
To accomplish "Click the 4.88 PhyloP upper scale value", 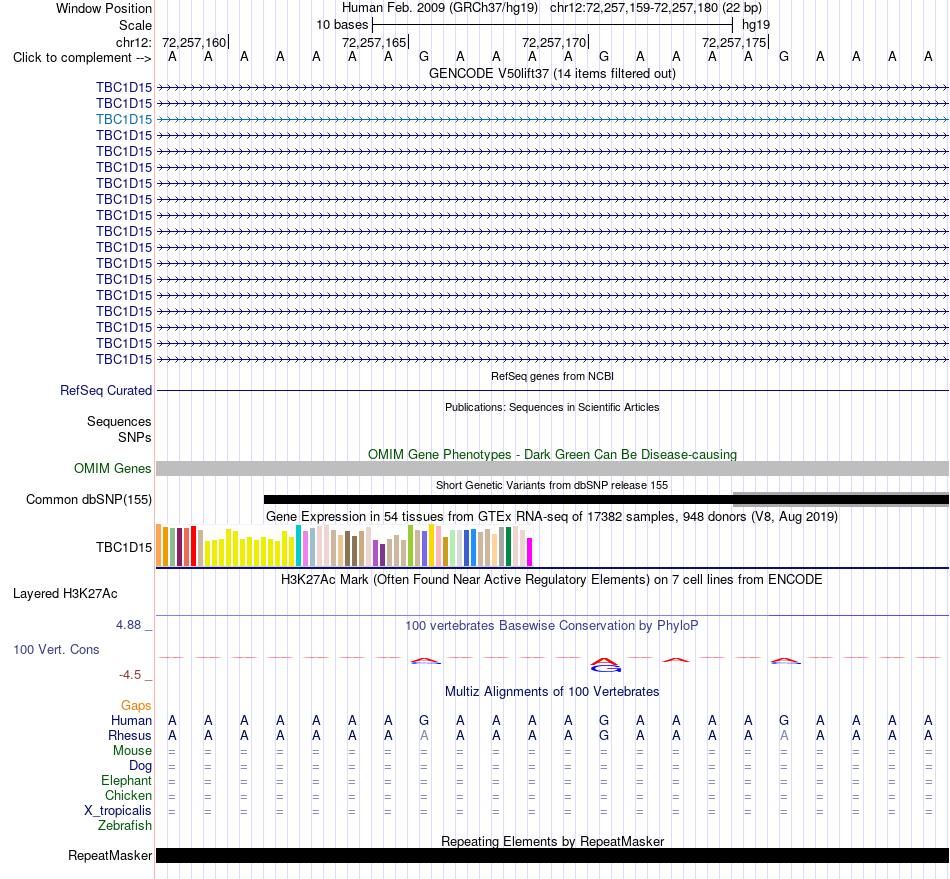I will (x=128, y=625).
